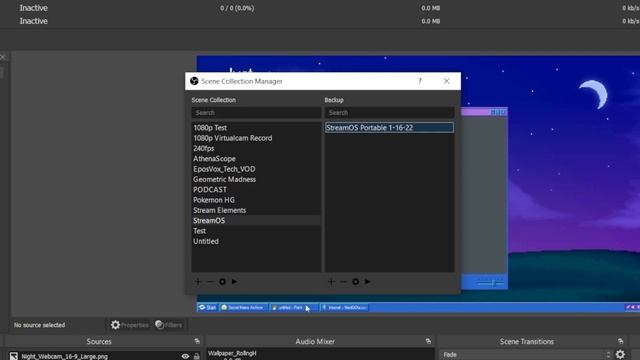Open scene collection gear options
The height and width of the screenshot is (360, 640).
point(222,282)
